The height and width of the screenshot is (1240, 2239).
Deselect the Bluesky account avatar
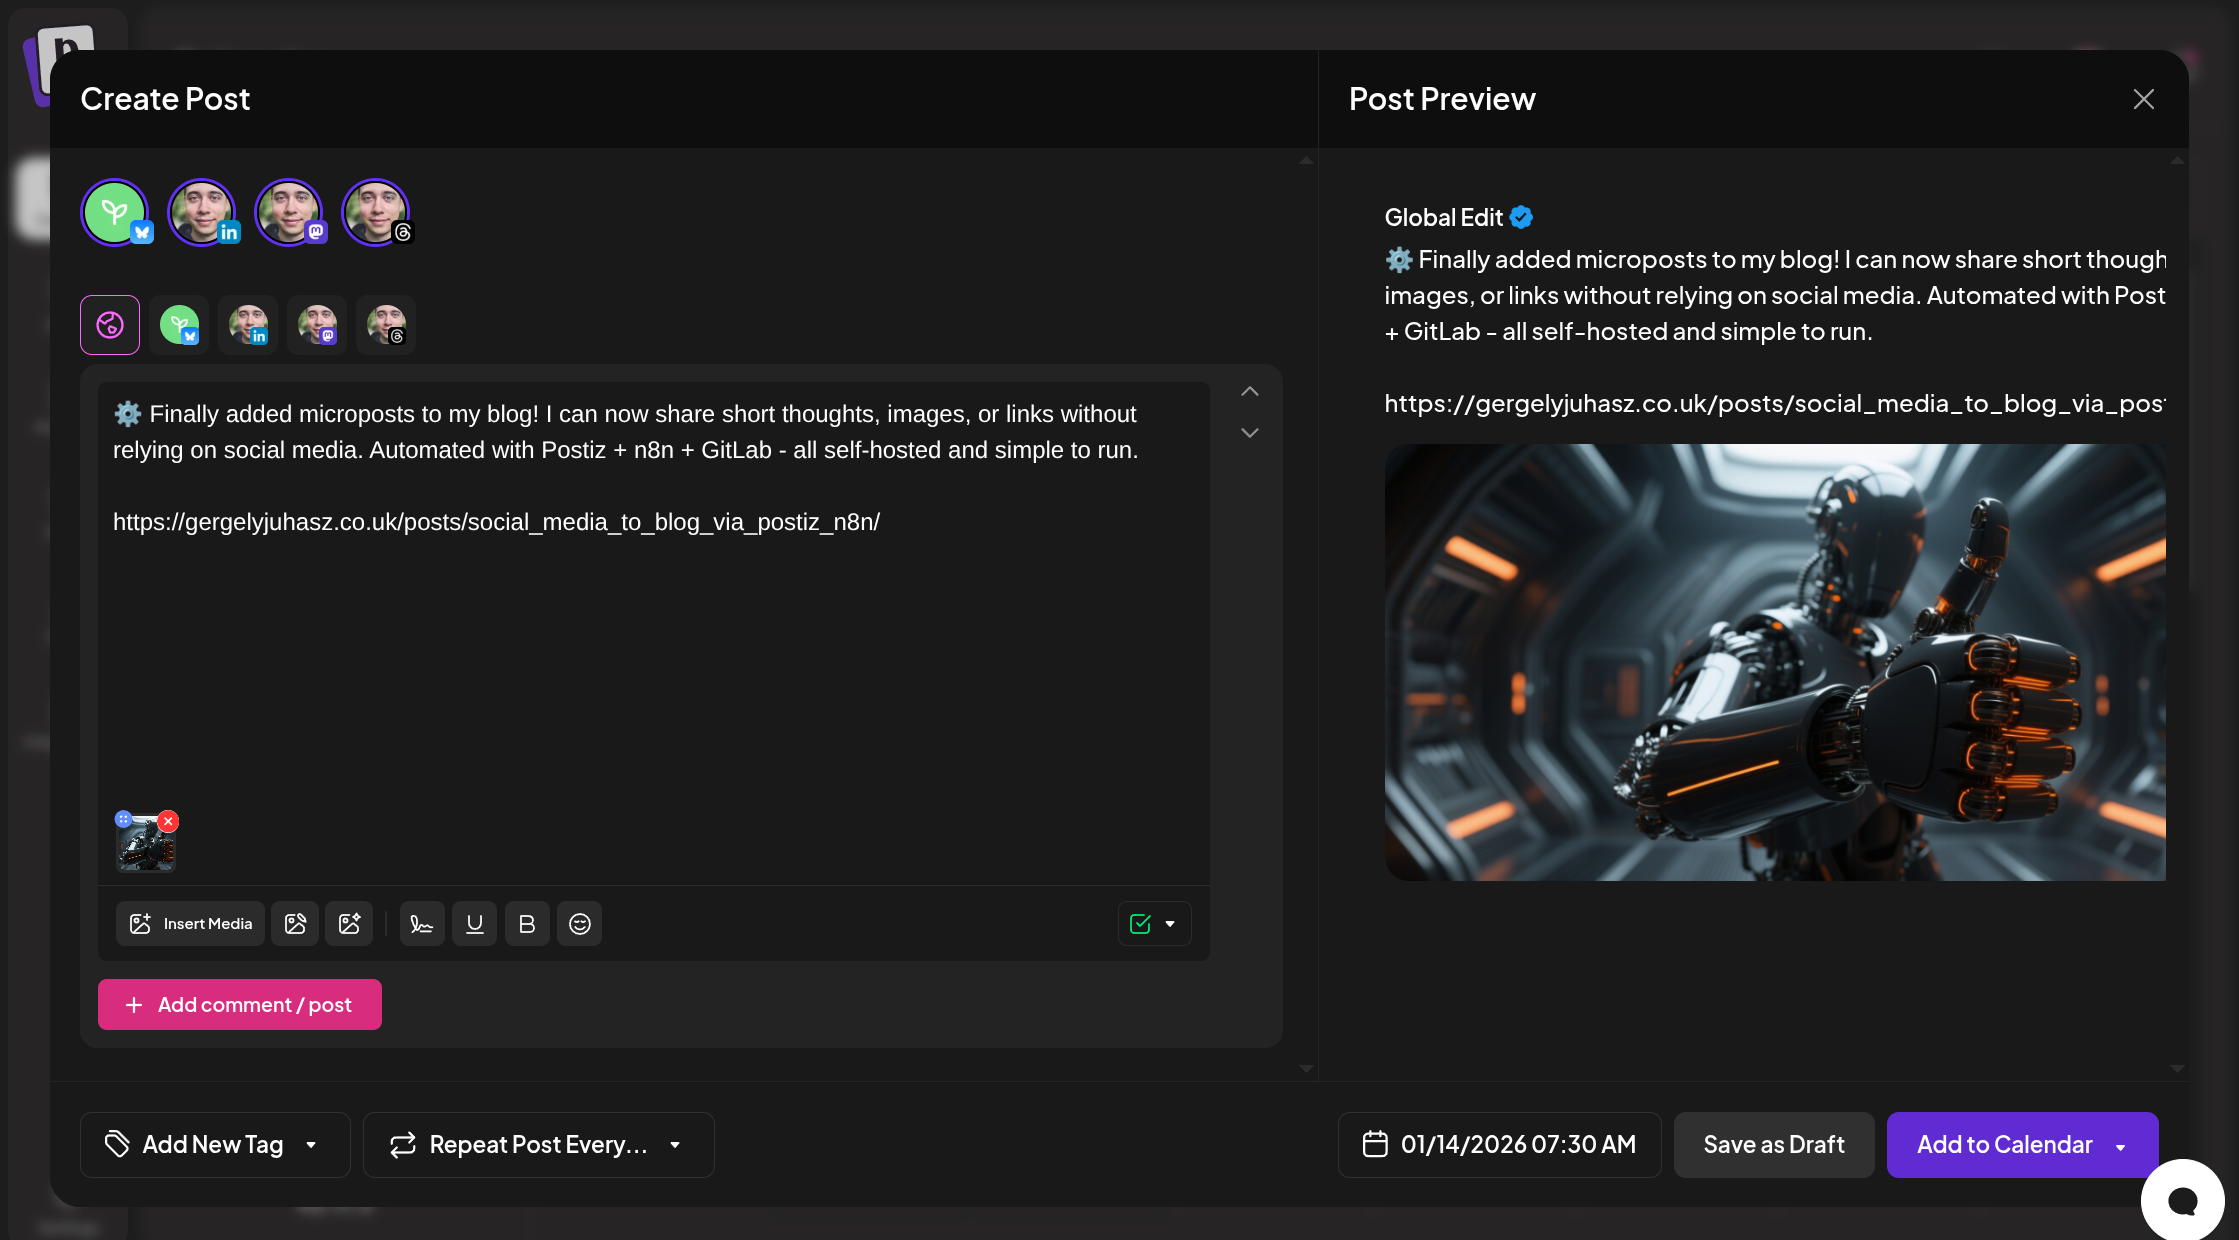pos(115,212)
